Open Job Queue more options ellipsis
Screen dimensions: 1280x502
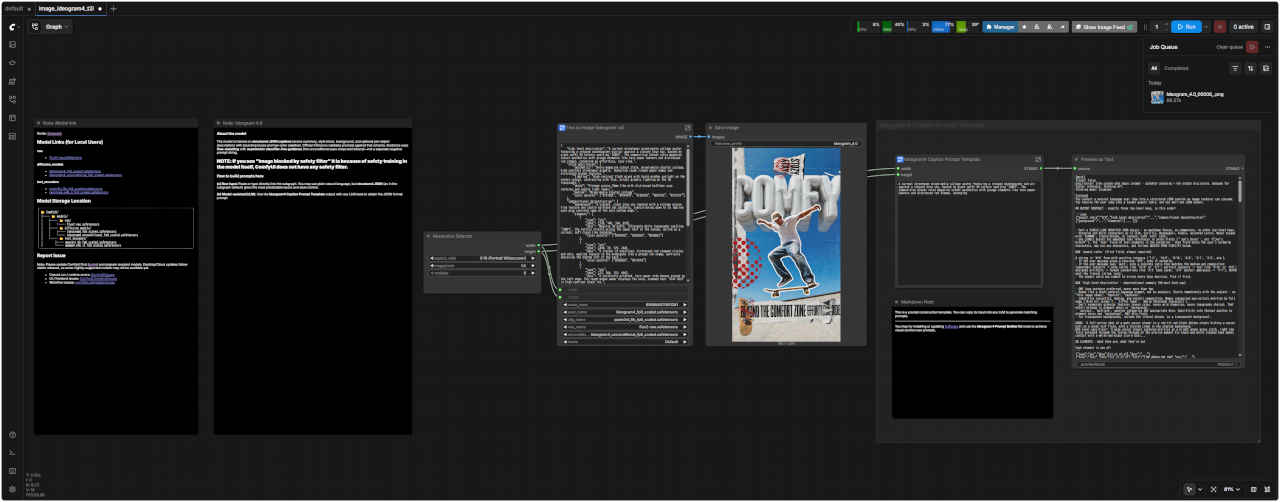tap(1267, 47)
